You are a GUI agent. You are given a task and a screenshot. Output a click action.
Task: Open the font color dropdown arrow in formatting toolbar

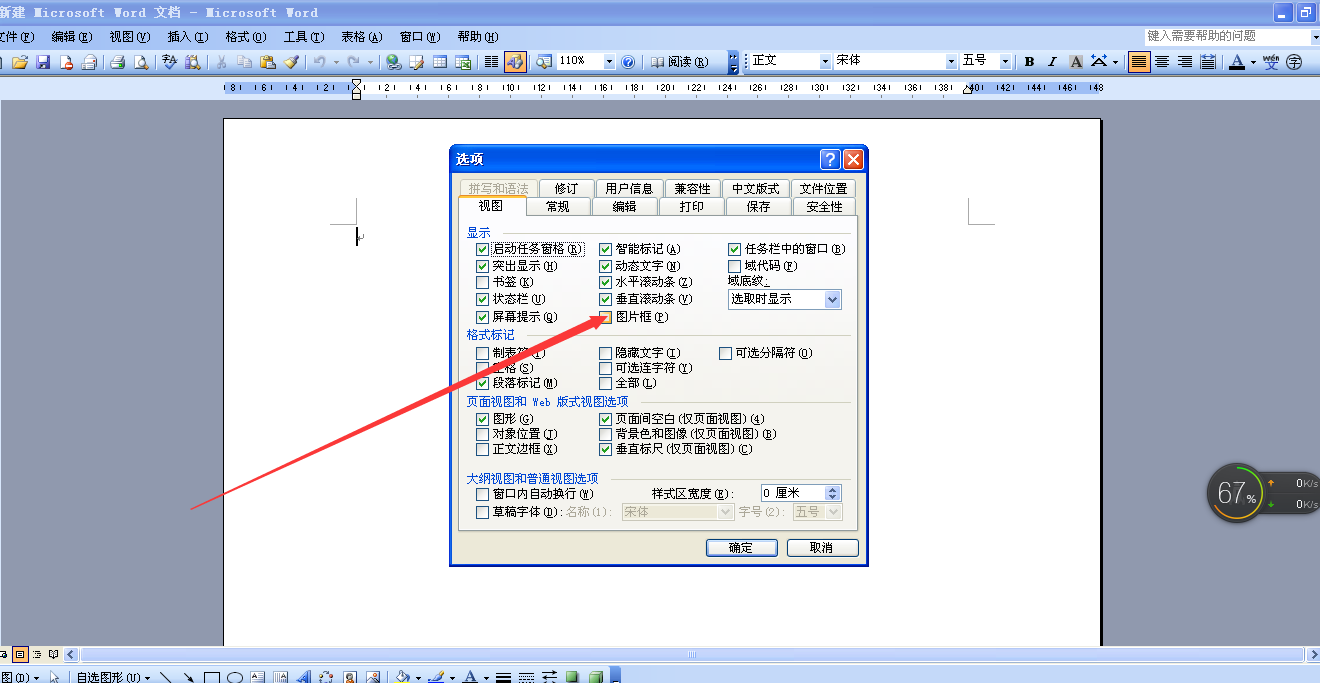click(x=1253, y=62)
